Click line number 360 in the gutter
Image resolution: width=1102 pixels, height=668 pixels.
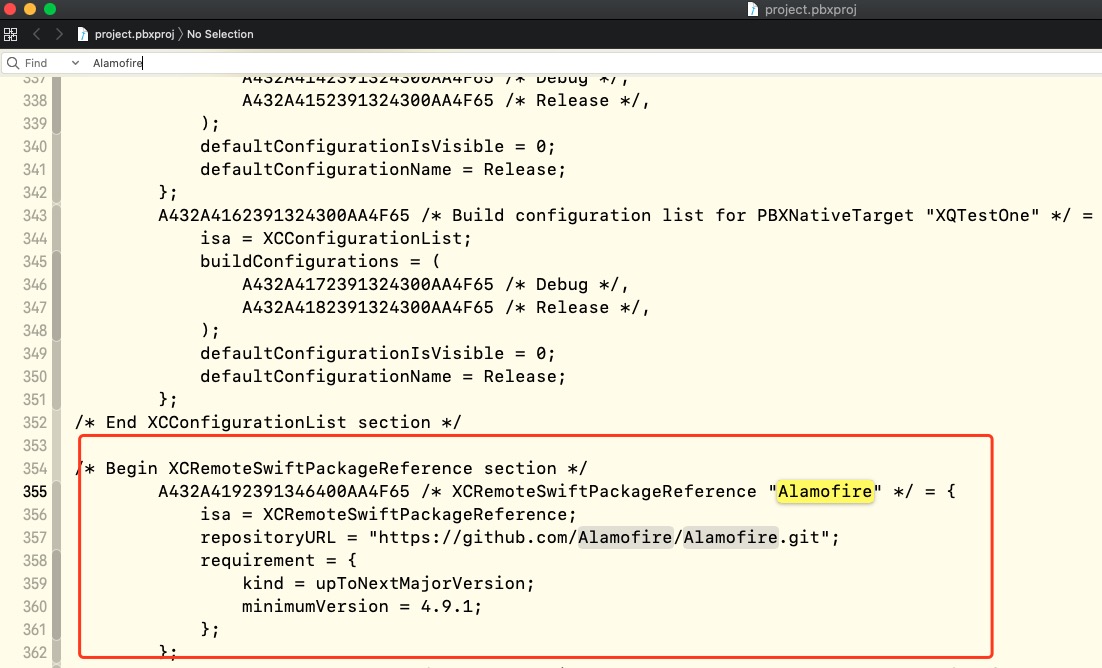coord(34,606)
